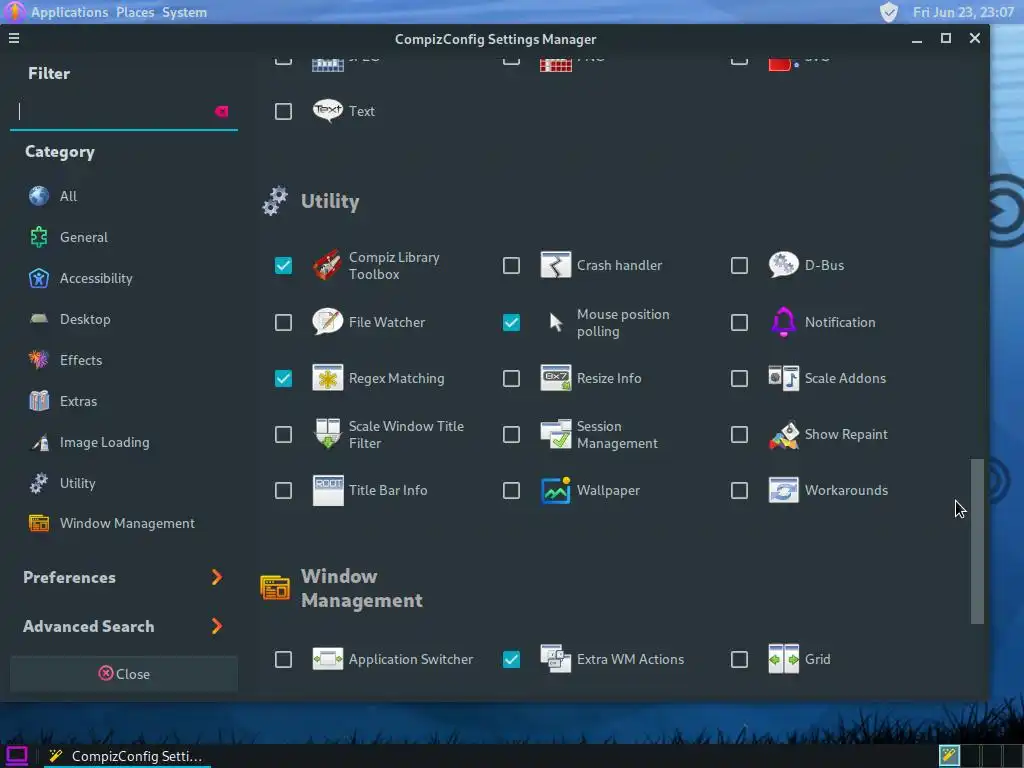Image resolution: width=1024 pixels, height=768 pixels.
Task: Enable the Wallpaper checkbox
Action: 511,490
